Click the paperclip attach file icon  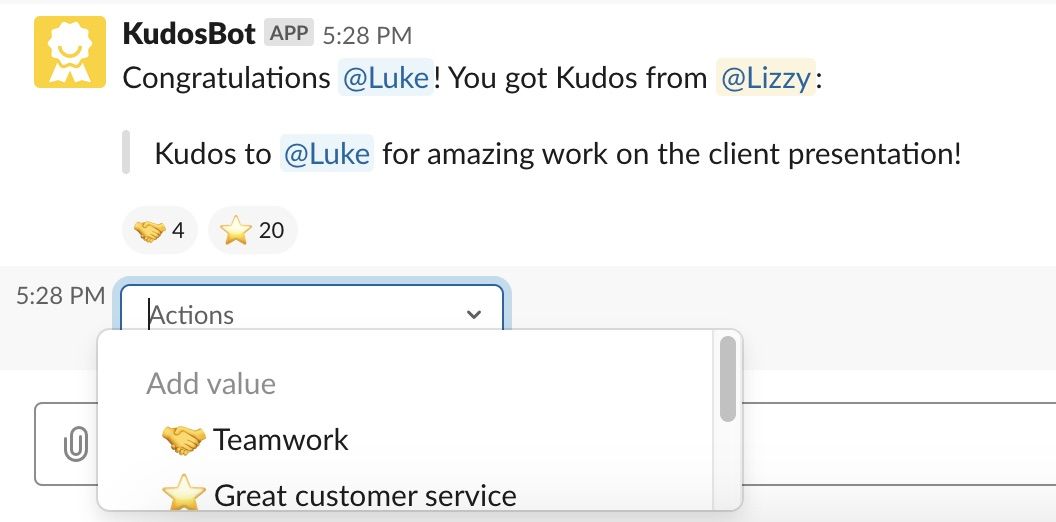[76, 445]
